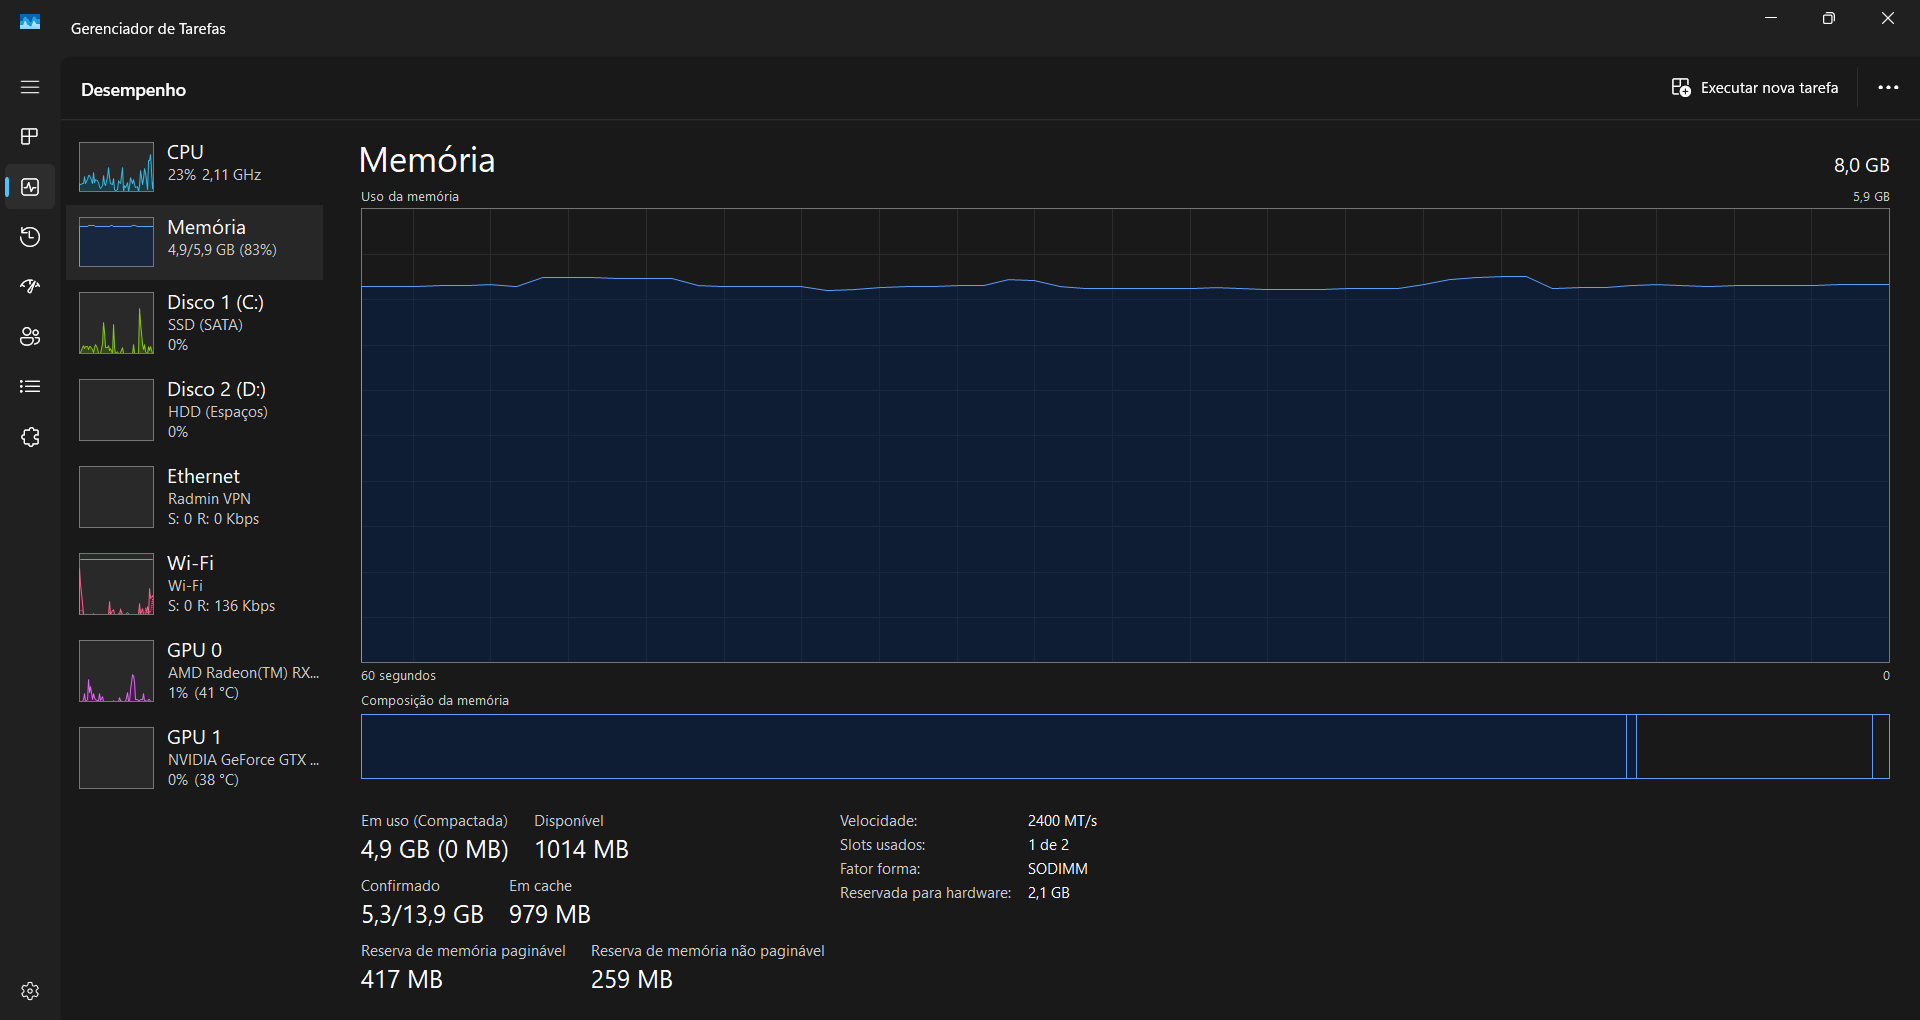
Task: Click Executar nova tarefa button
Action: coord(1755,88)
